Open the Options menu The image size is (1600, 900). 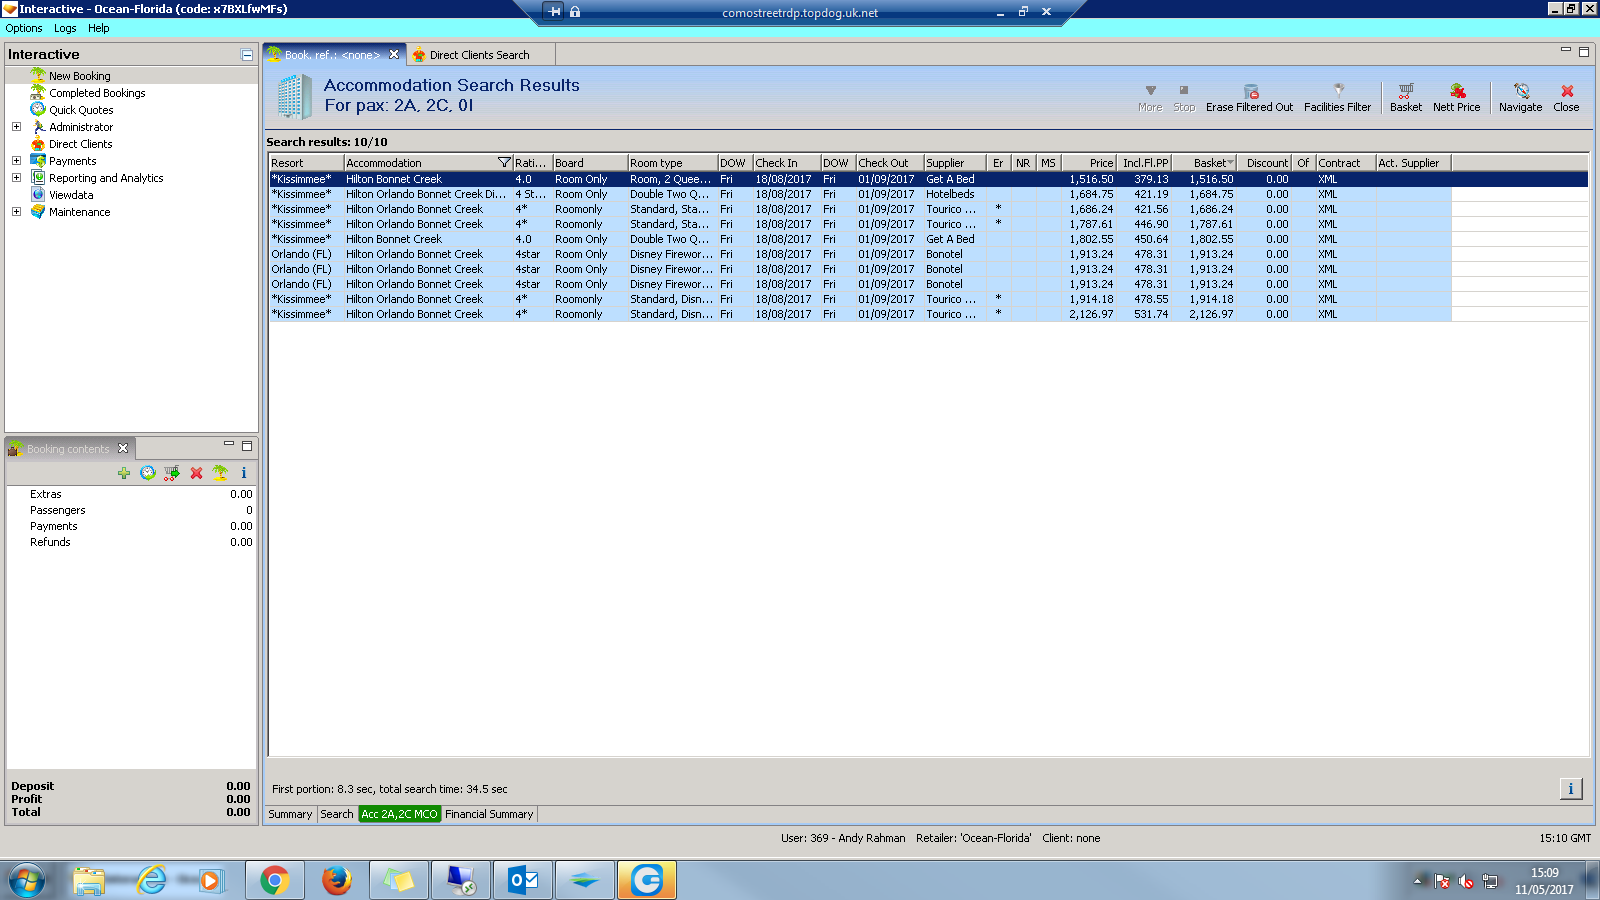(x=24, y=28)
